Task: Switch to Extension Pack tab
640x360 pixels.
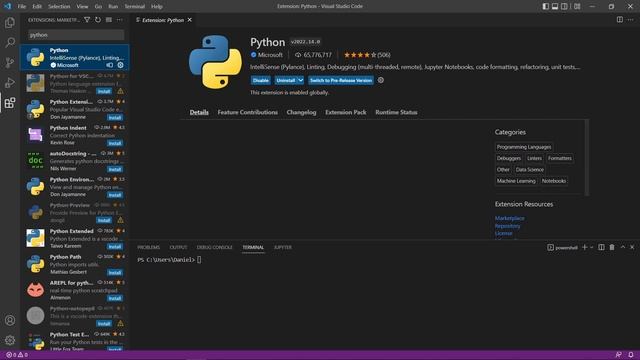Action: [346, 112]
